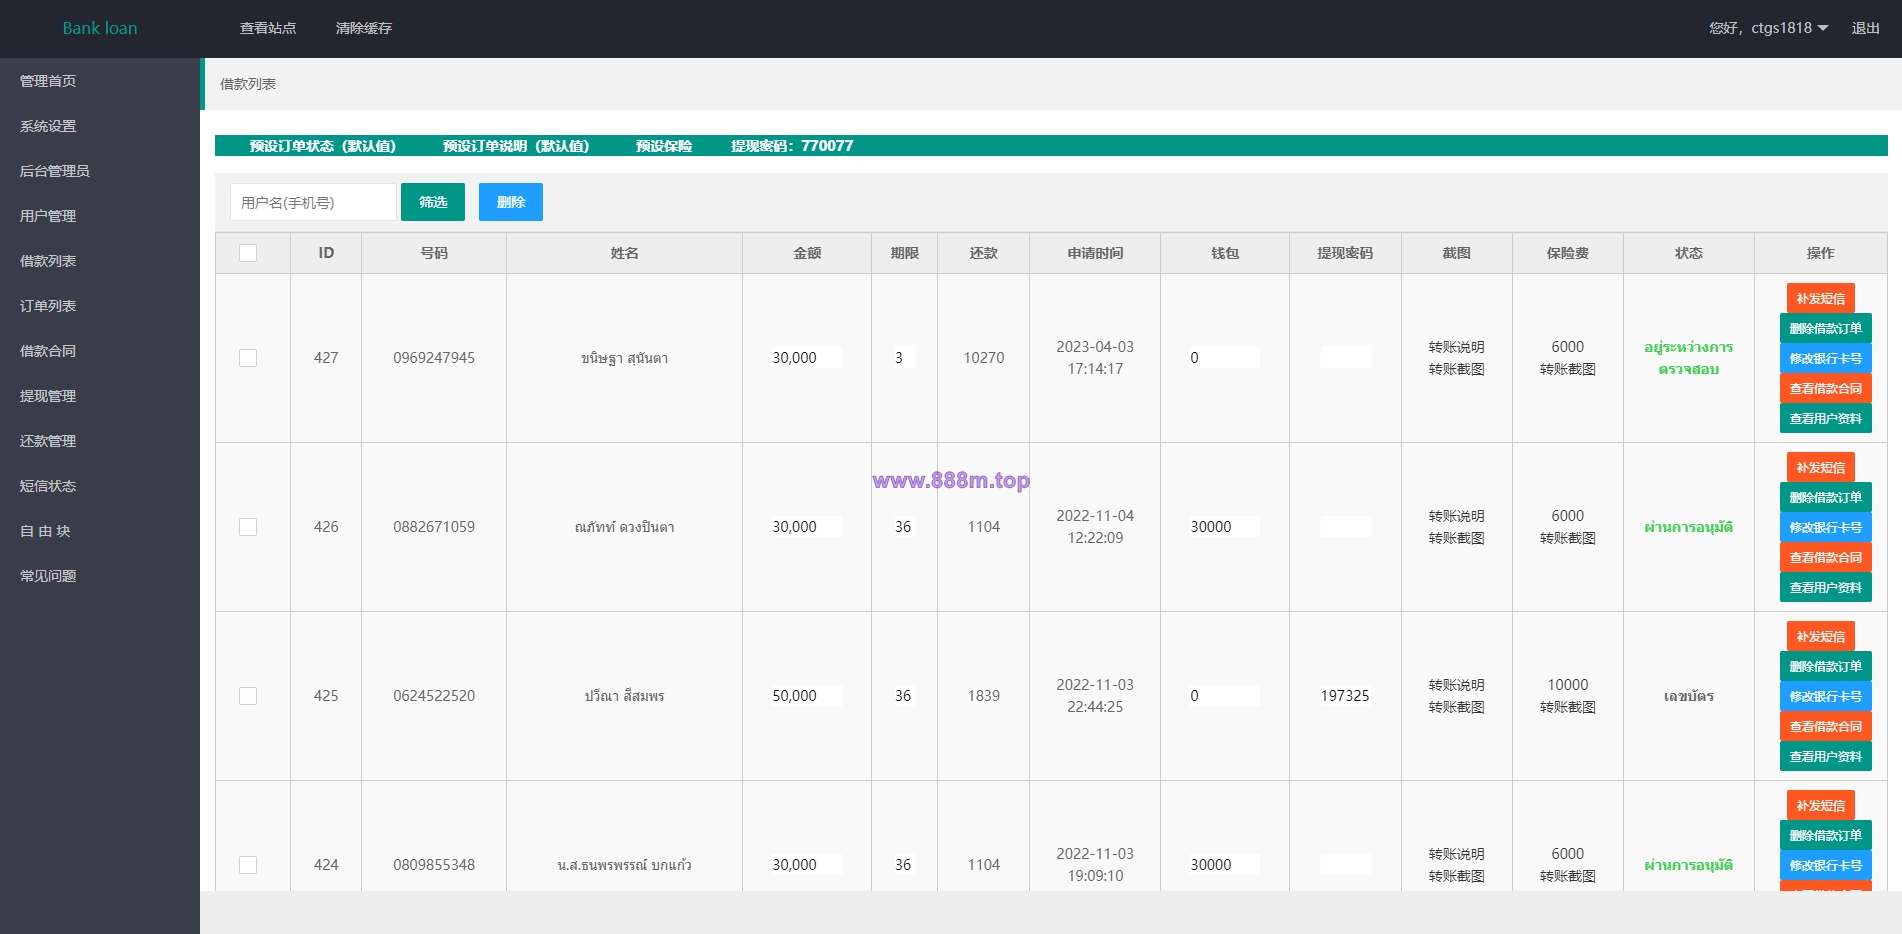Click 查看借款合同 for row 425
1902x934 pixels.
pos(1826,726)
